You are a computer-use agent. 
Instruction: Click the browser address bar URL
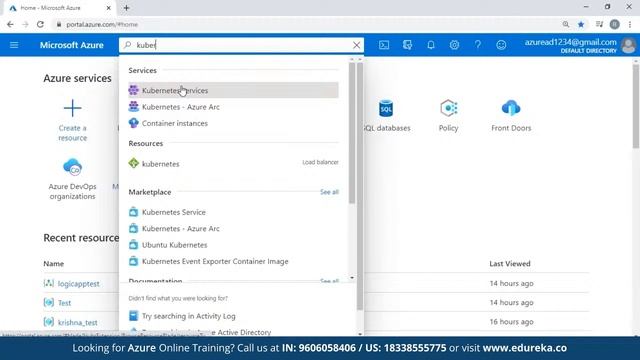click(102, 24)
